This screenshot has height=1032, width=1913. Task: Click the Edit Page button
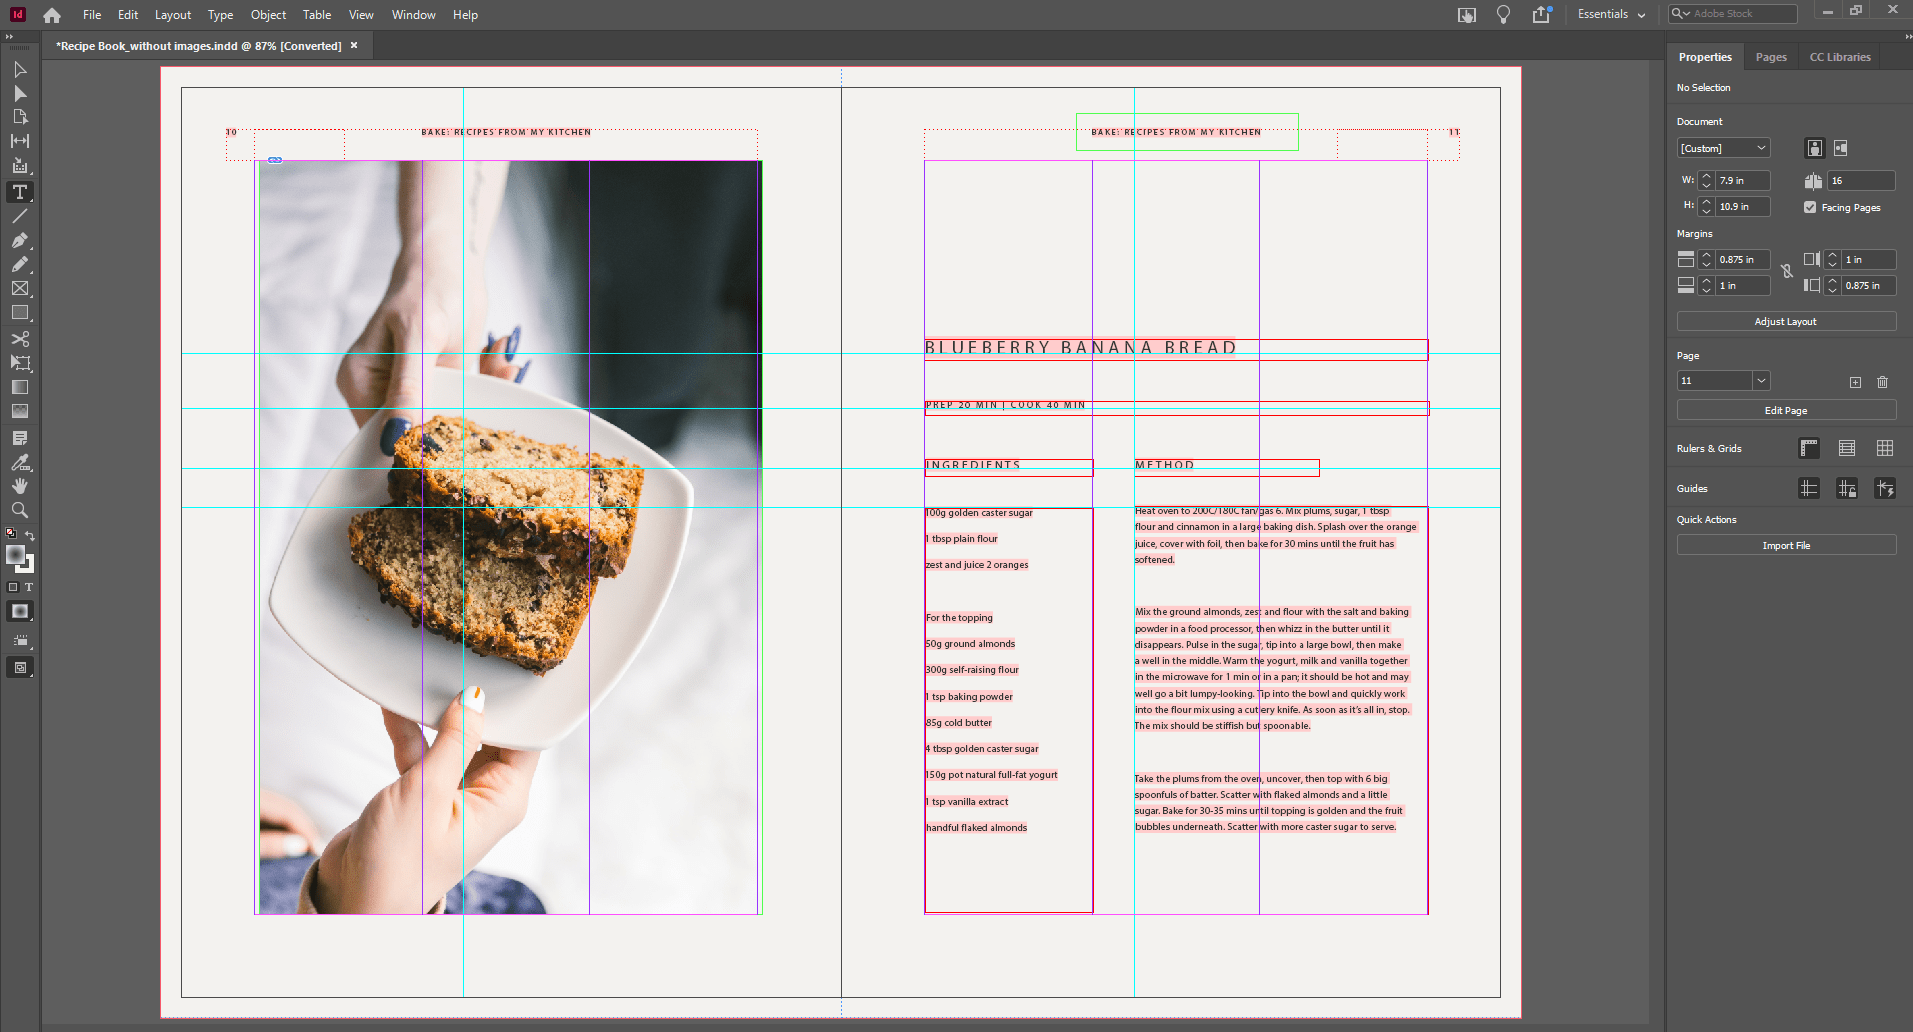(1786, 410)
